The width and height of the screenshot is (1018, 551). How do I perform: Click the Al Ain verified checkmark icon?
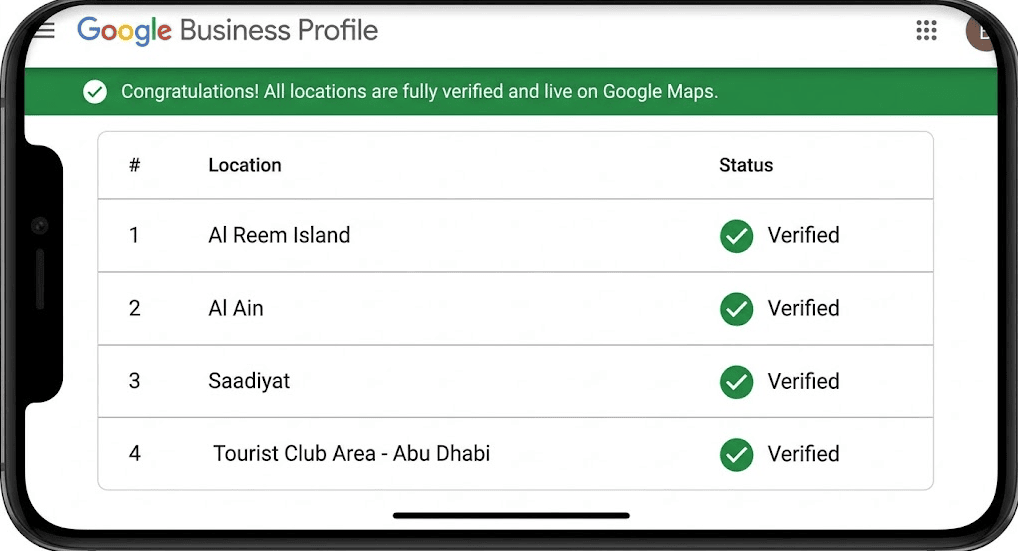pyautogui.click(x=736, y=308)
